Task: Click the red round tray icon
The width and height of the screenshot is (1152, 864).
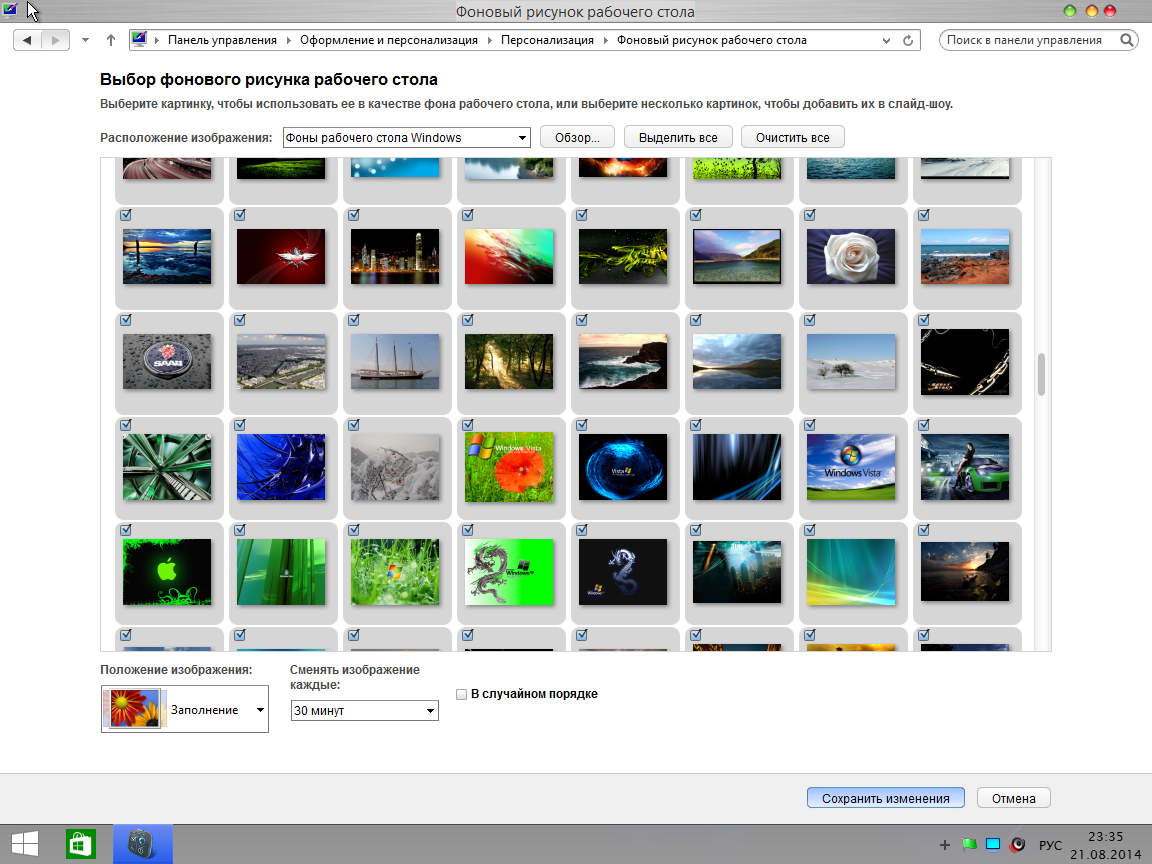Action: click(1018, 845)
